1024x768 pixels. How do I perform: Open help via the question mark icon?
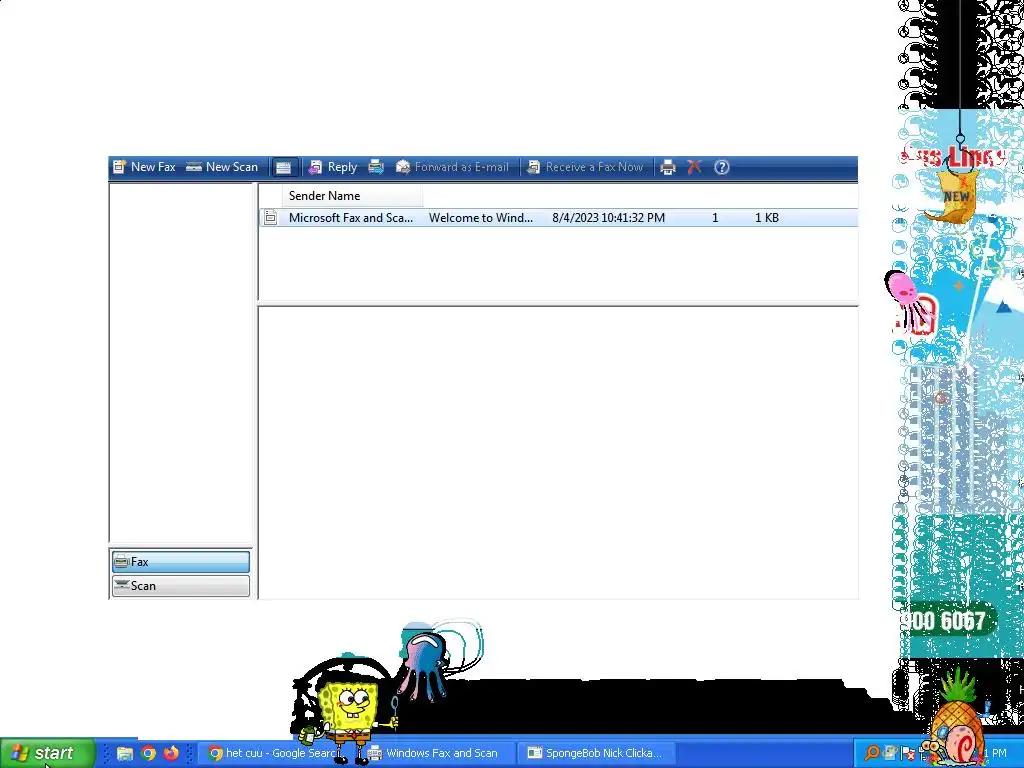(x=721, y=167)
